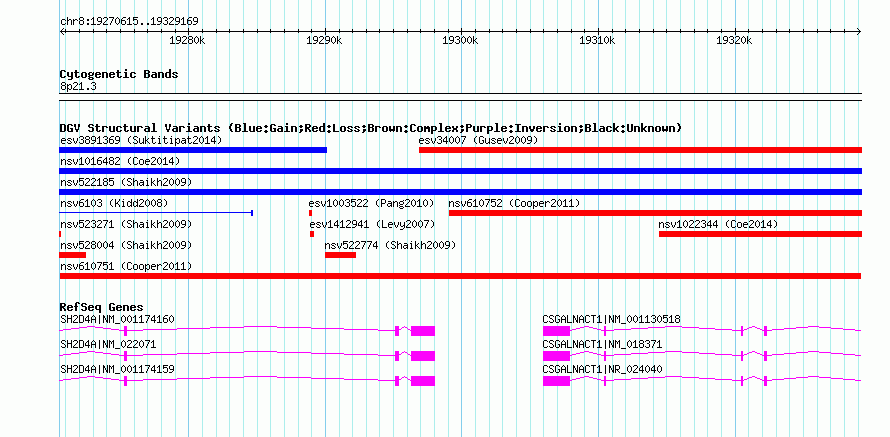
Task: Click first exon block of CSGALNACT1 NM_001130518
Action: click(556, 331)
